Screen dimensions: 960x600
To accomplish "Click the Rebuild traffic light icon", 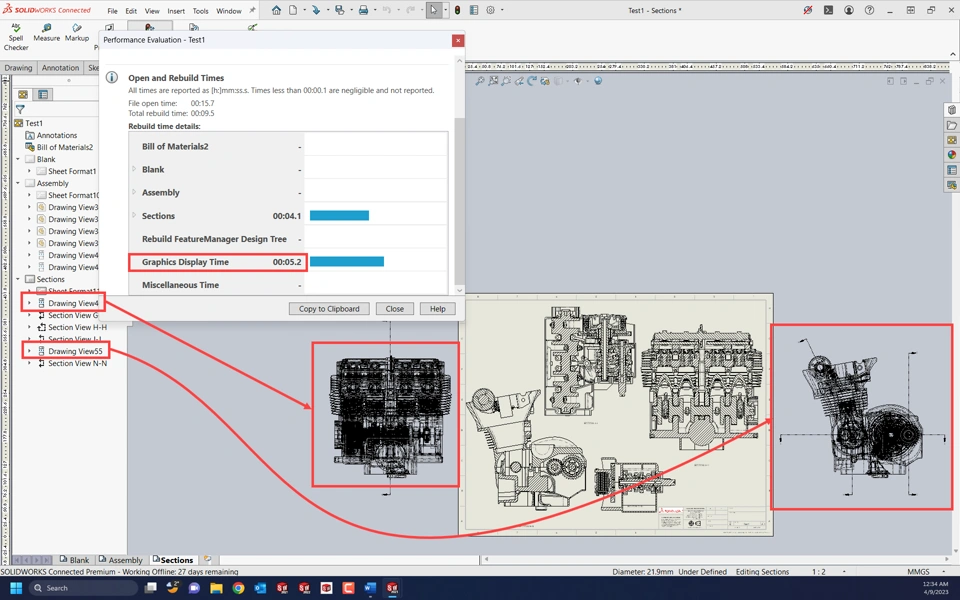I will (x=457, y=10).
